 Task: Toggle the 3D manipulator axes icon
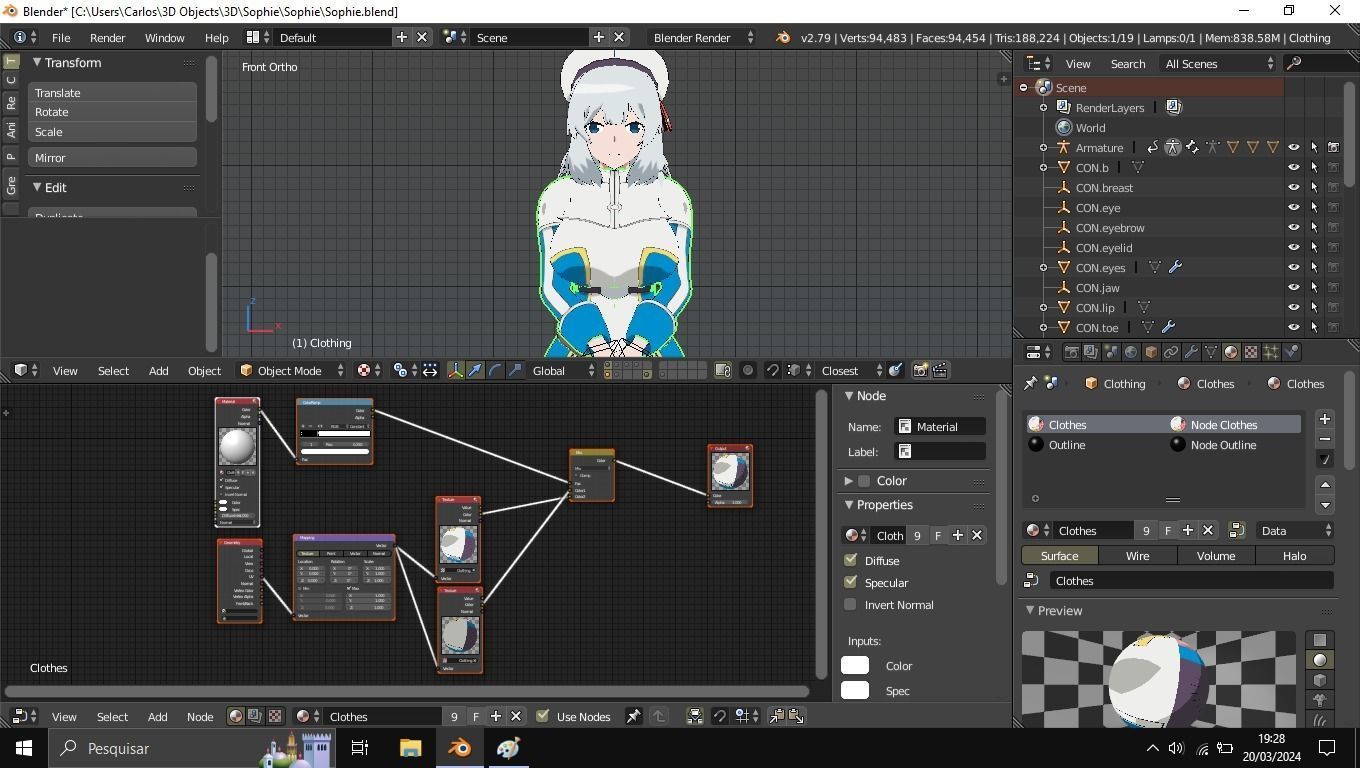pos(456,370)
